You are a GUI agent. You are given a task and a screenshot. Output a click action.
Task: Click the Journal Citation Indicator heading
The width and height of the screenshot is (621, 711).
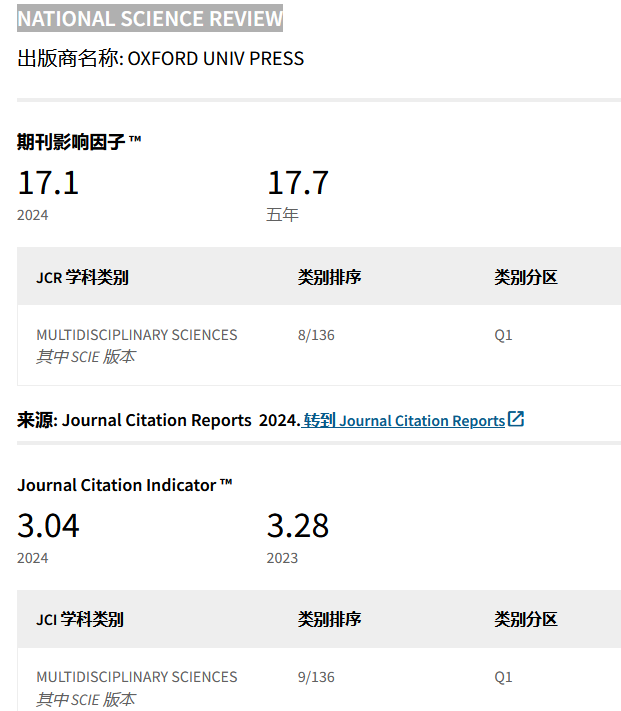tap(124, 485)
